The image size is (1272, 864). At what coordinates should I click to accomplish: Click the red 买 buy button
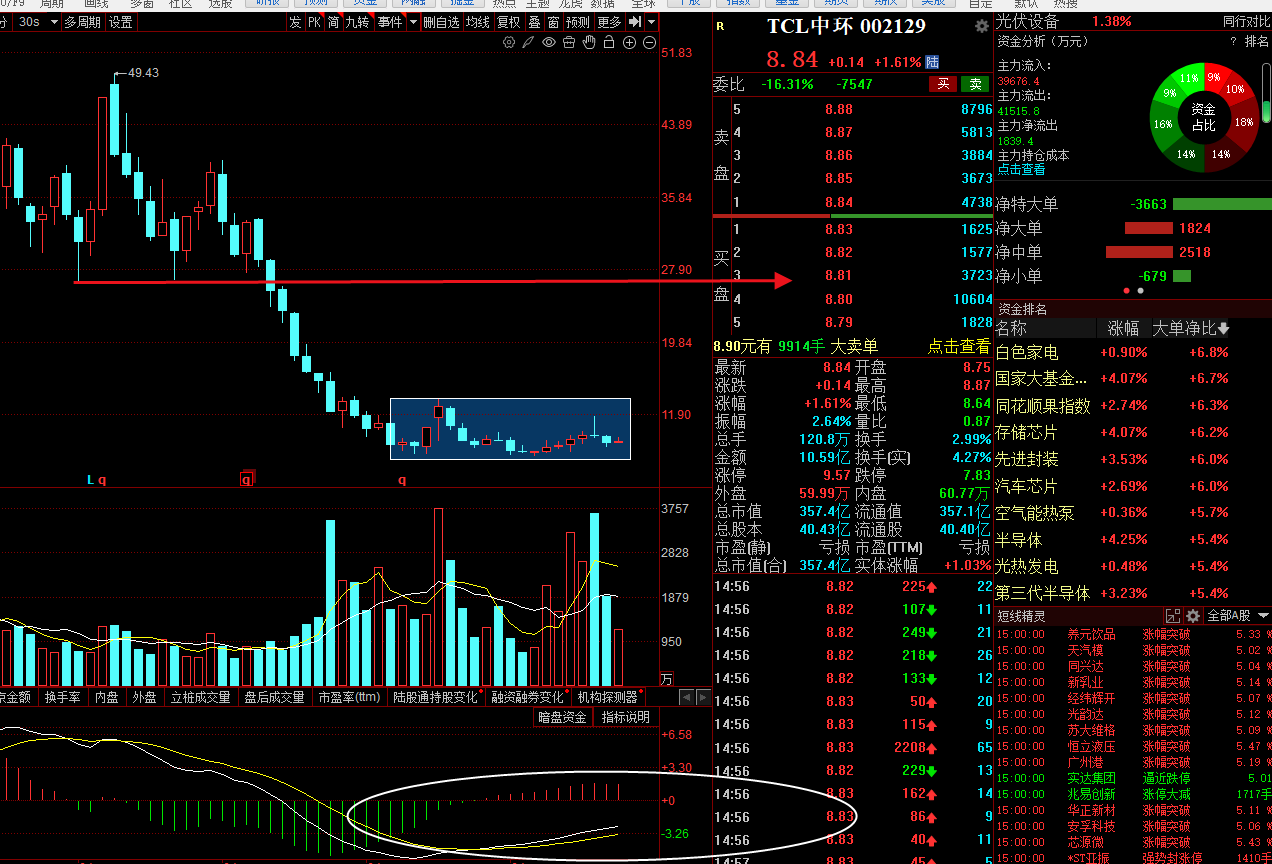coord(943,84)
